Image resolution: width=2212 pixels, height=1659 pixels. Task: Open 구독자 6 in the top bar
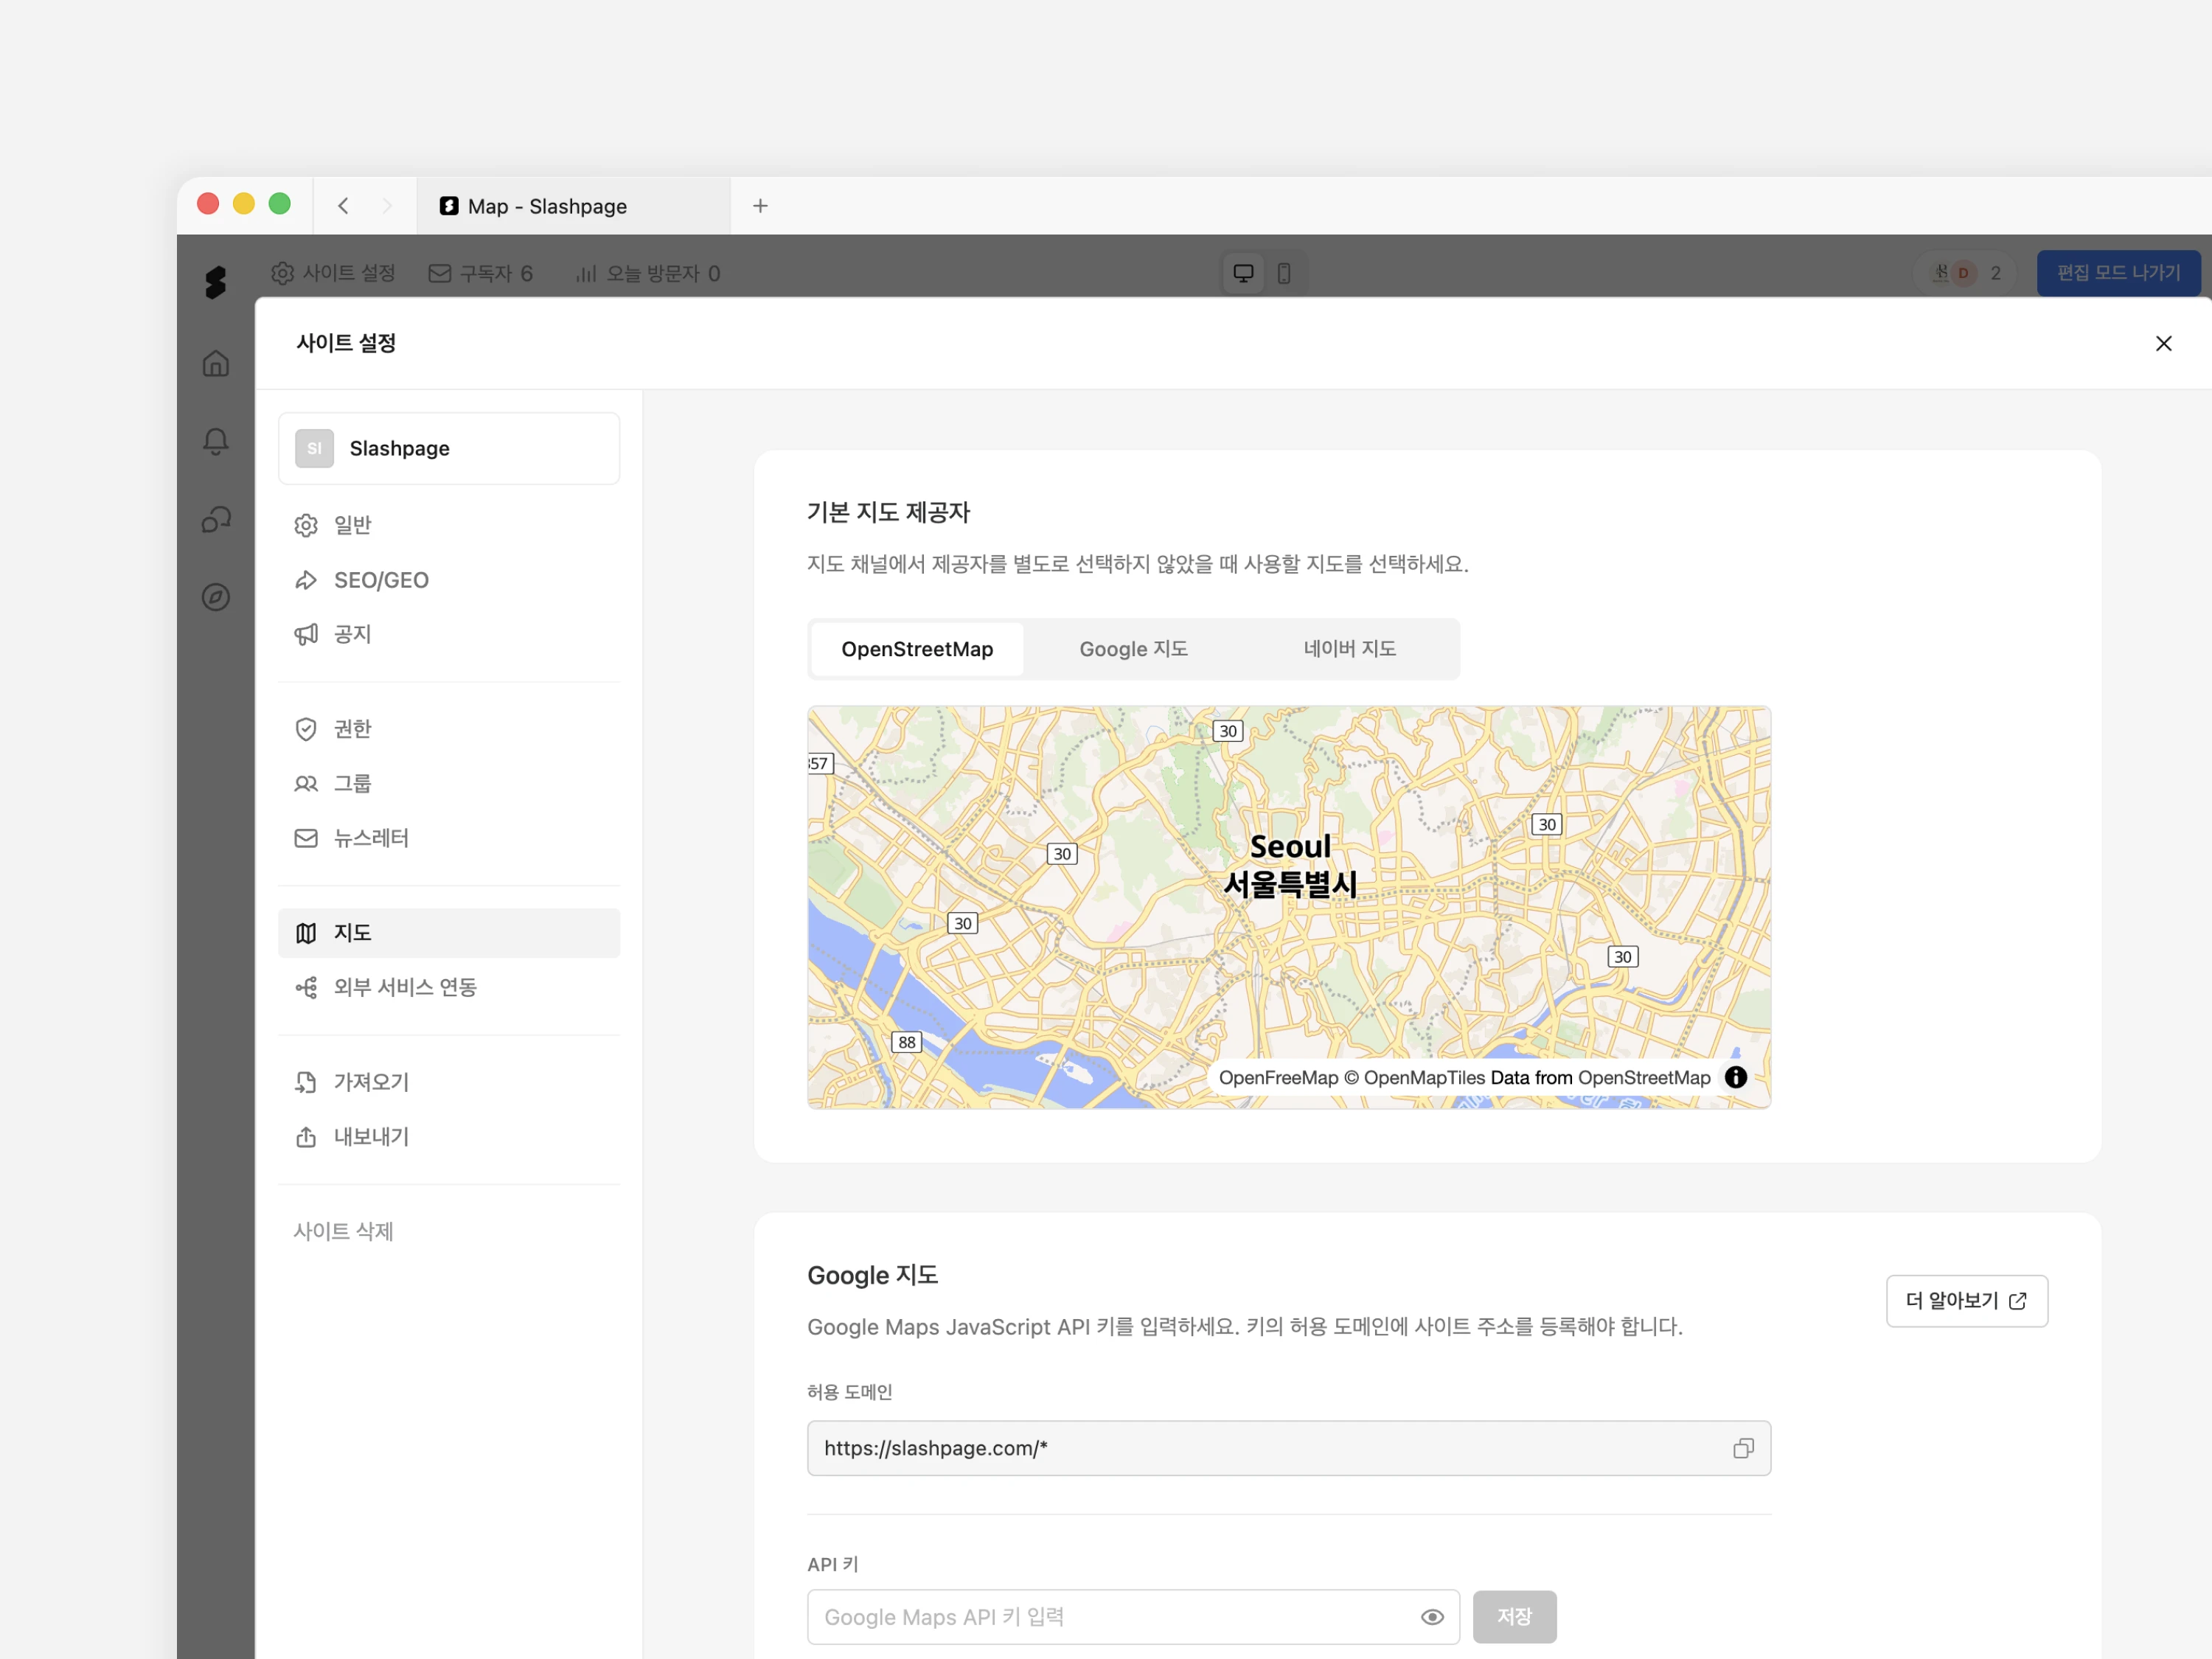(x=480, y=273)
